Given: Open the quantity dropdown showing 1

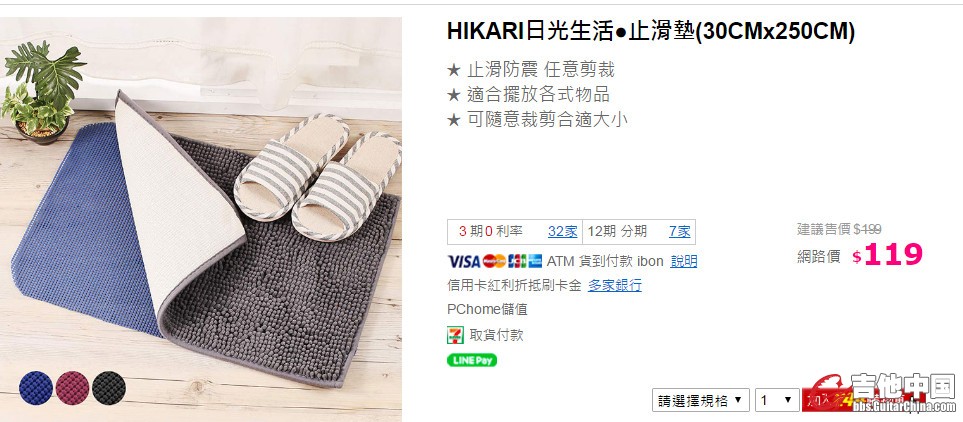Looking at the screenshot, I should coord(777,401).
